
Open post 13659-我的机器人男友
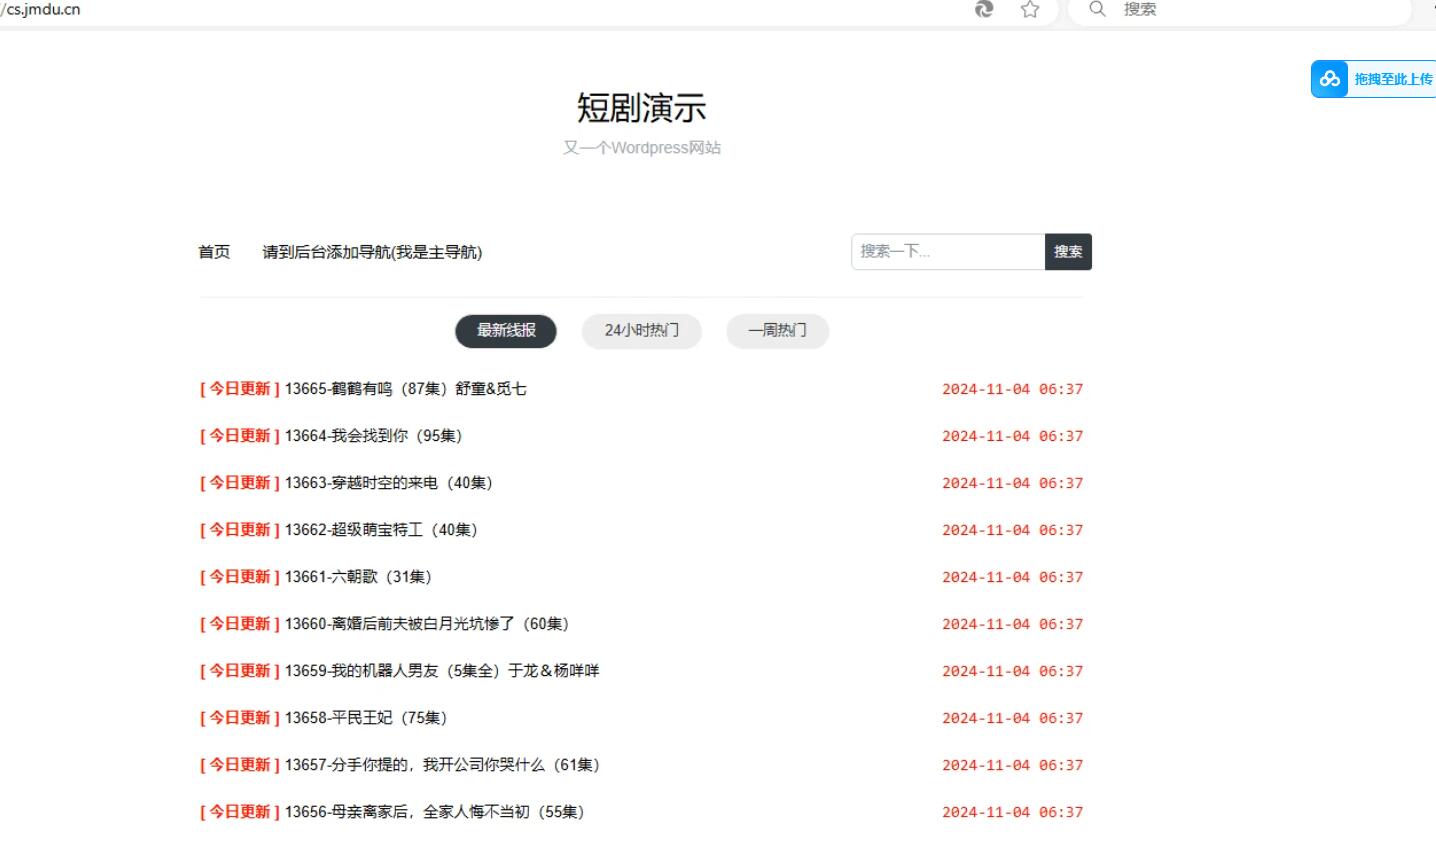tap(441, 671)
